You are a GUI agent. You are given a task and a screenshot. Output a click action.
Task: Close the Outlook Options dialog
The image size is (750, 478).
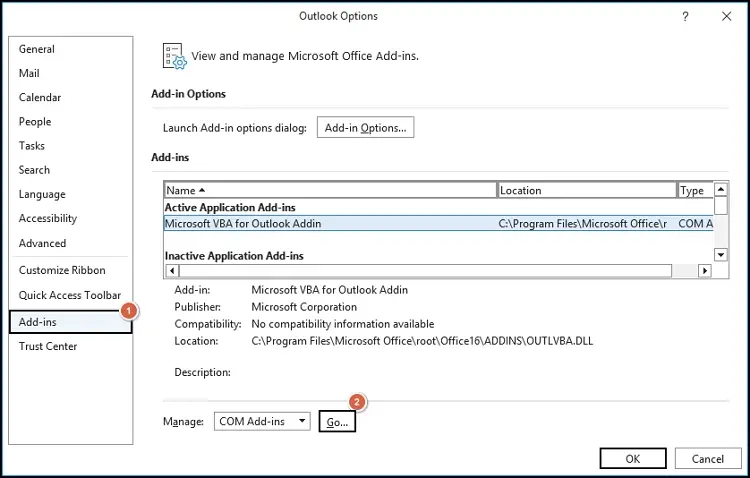click(727, 17)
